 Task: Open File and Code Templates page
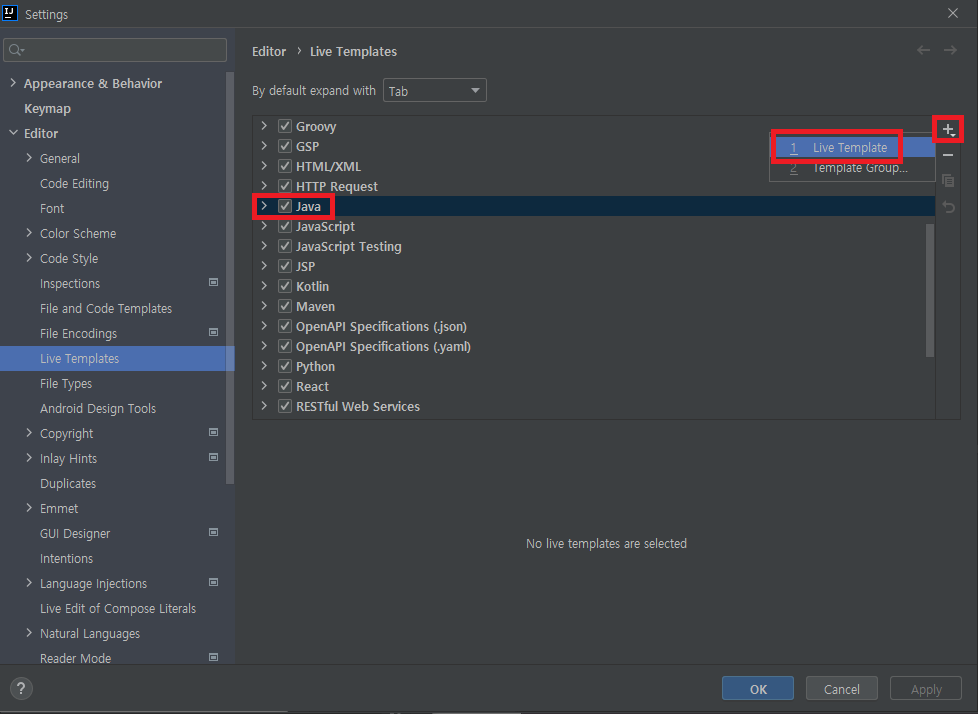point(106,308)
